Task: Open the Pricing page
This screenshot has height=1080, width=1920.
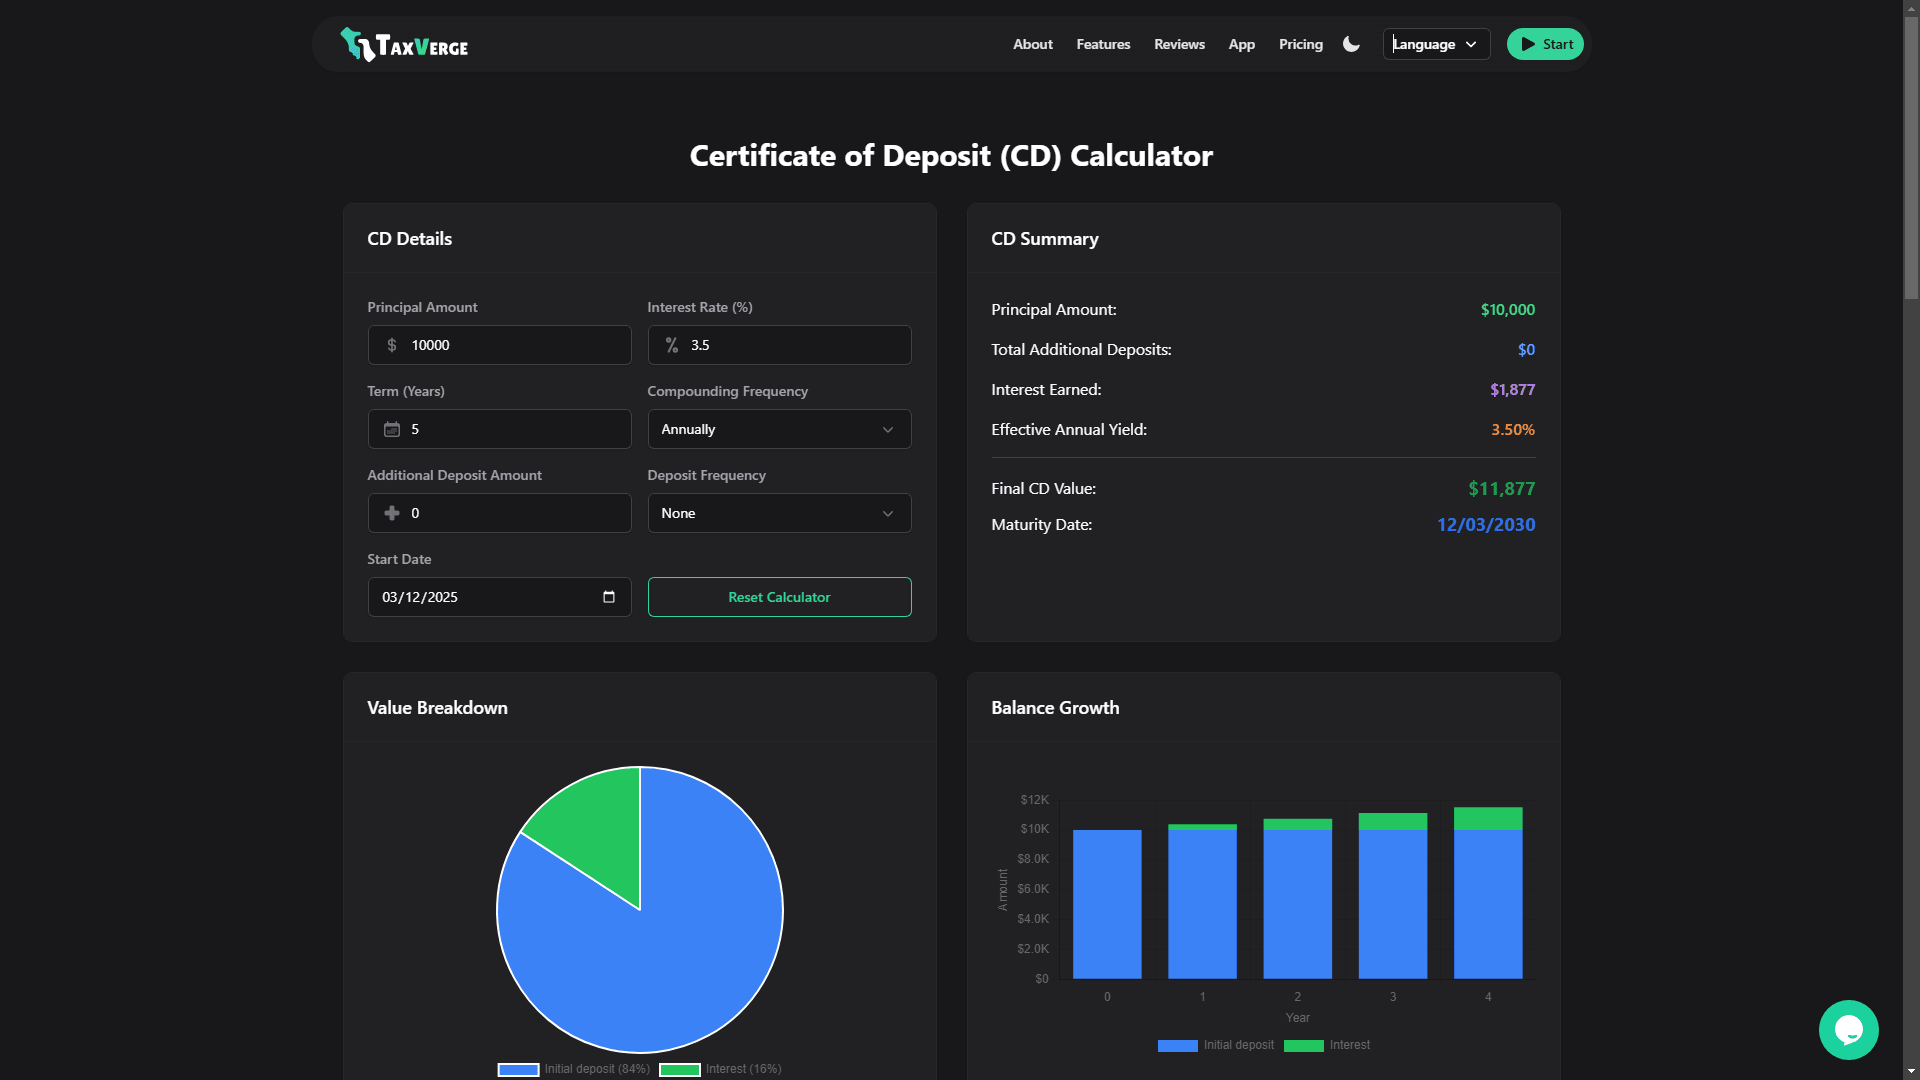Action: pos(1300,44)
